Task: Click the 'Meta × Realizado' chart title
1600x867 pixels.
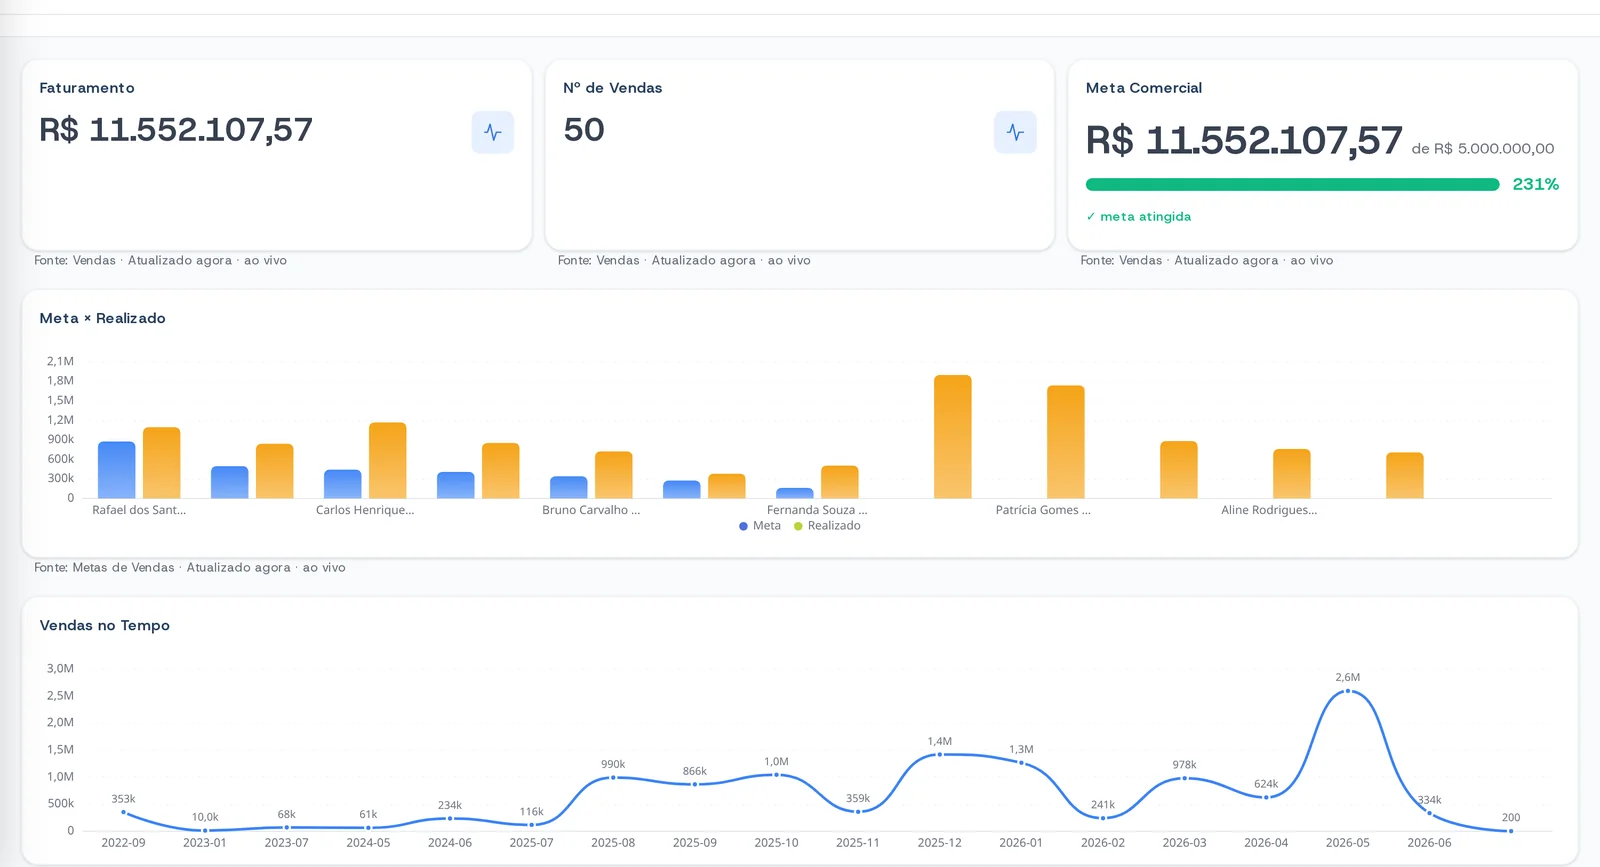Action: tap(103, 318)
